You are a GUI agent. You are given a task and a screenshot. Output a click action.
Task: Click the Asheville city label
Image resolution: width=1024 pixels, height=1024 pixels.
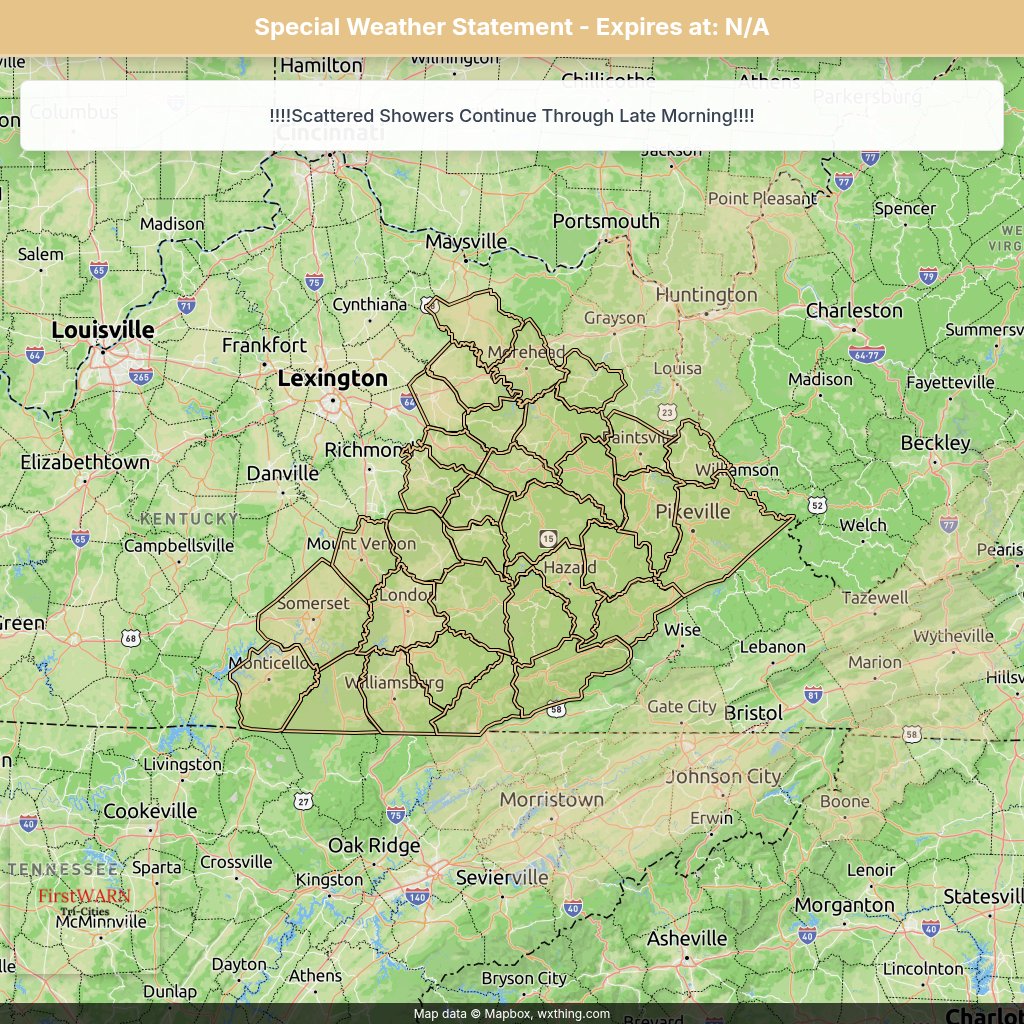(x=686, y=938)
